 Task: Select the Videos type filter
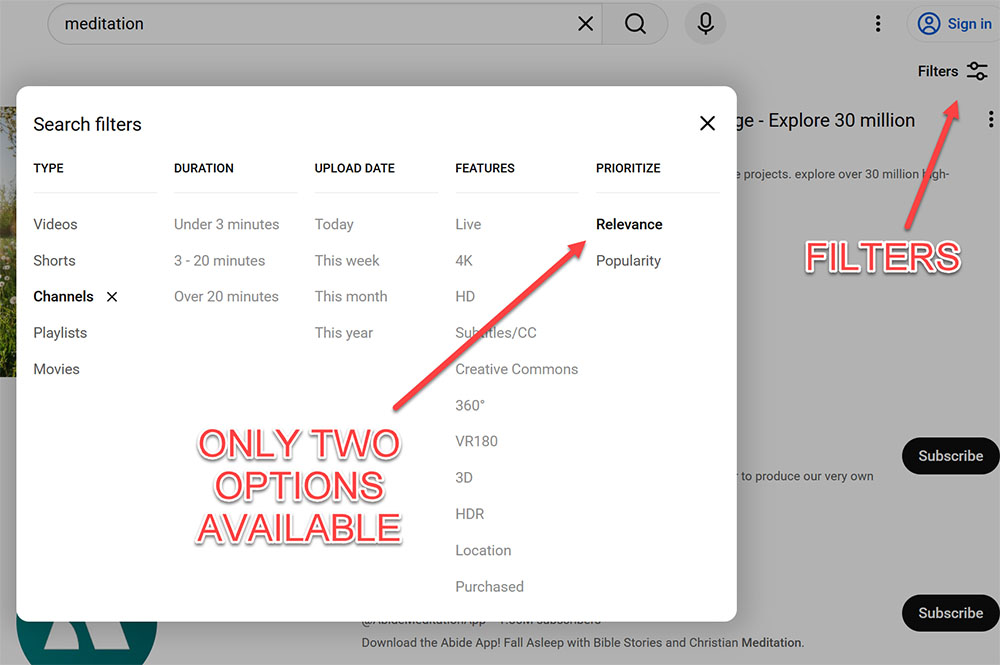pyautogui.click(x=55, y=224)
